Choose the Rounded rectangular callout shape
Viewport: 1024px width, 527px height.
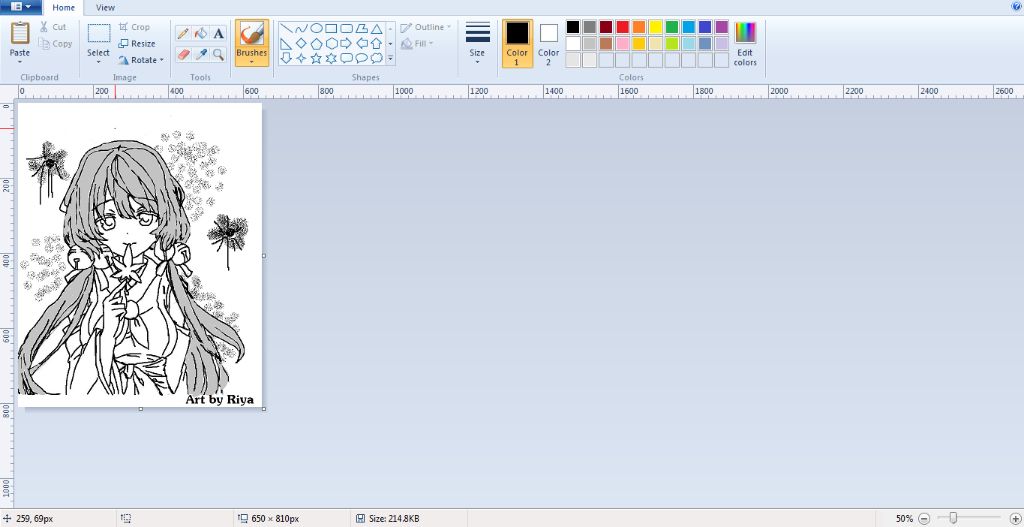point(346,58)
